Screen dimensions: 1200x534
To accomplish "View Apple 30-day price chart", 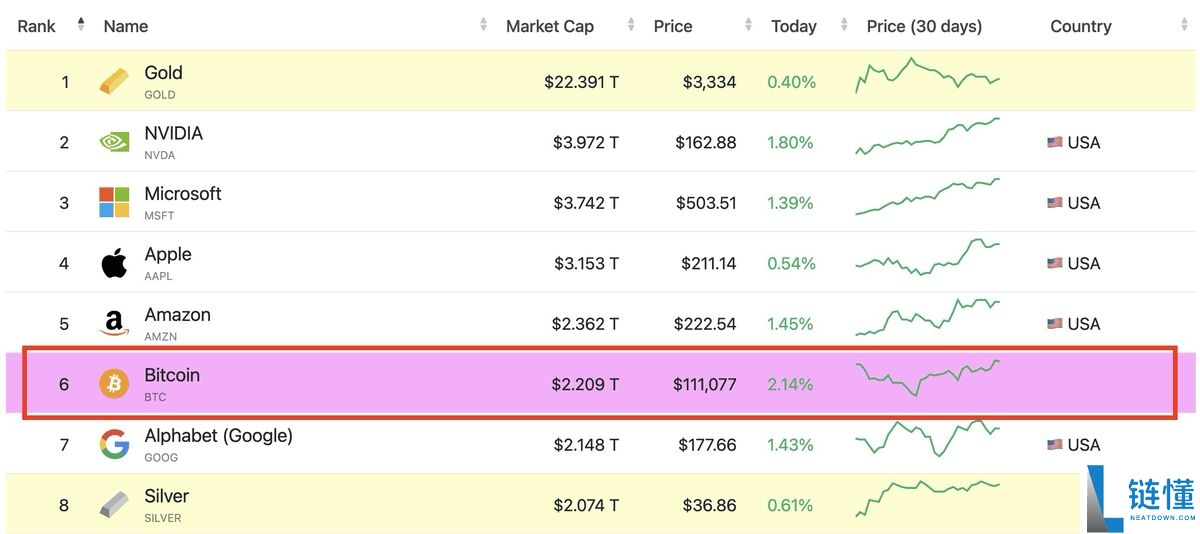I will (x=927, y=257).
